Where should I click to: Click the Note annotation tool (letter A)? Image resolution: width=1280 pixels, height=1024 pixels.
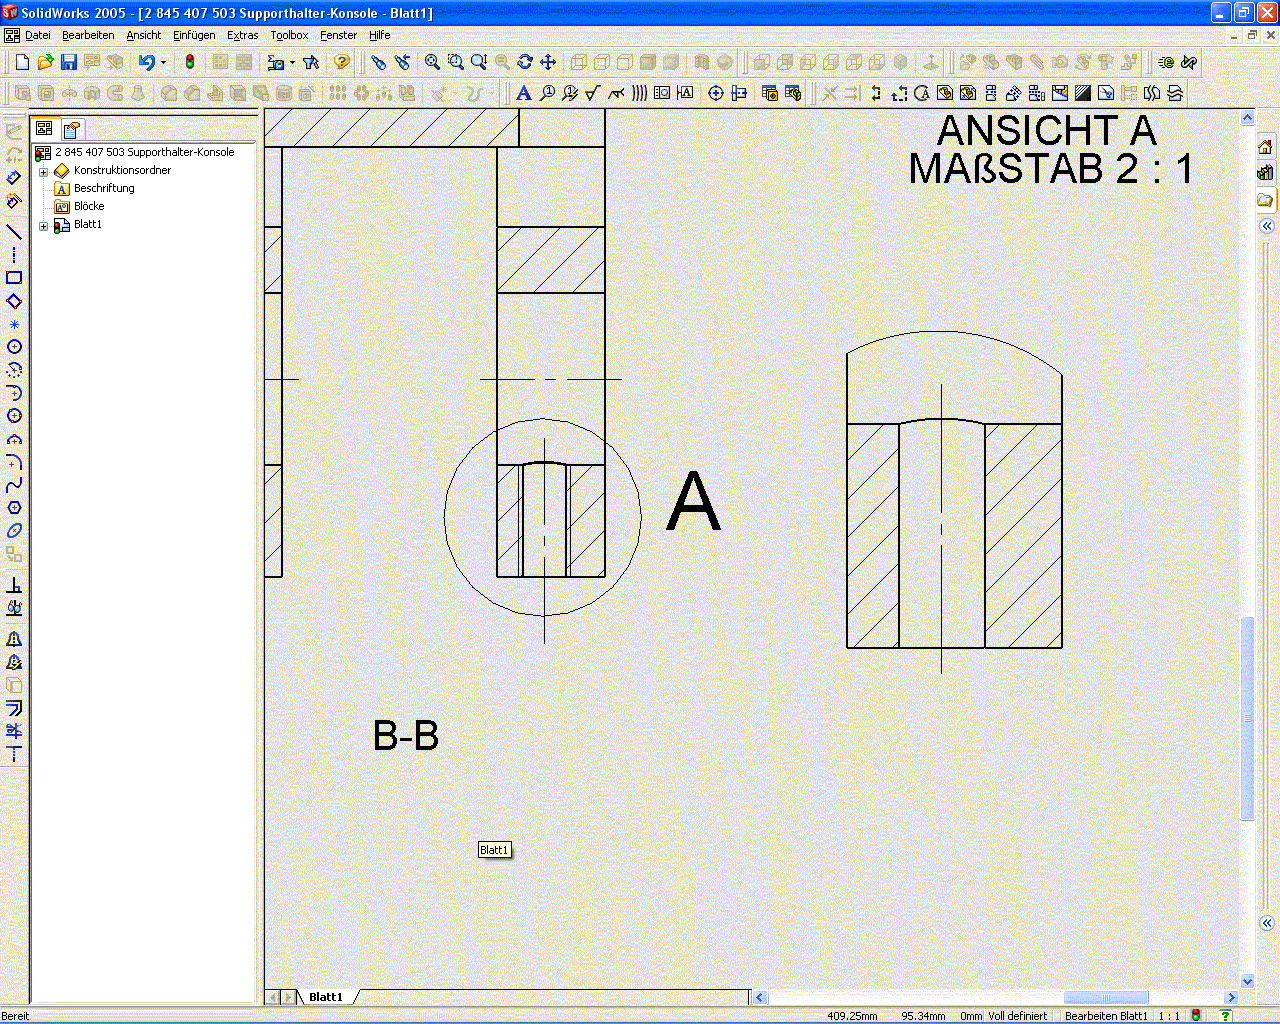[x=523, y=93]
